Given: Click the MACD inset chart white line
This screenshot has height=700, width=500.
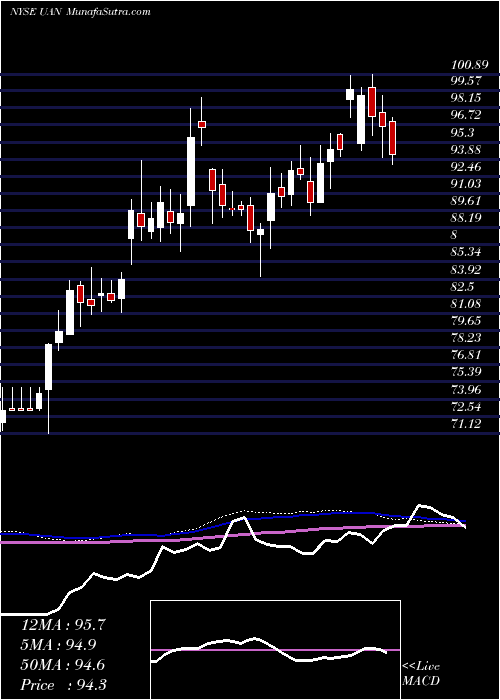Looking at the screenshot, I should click(269, 649).
